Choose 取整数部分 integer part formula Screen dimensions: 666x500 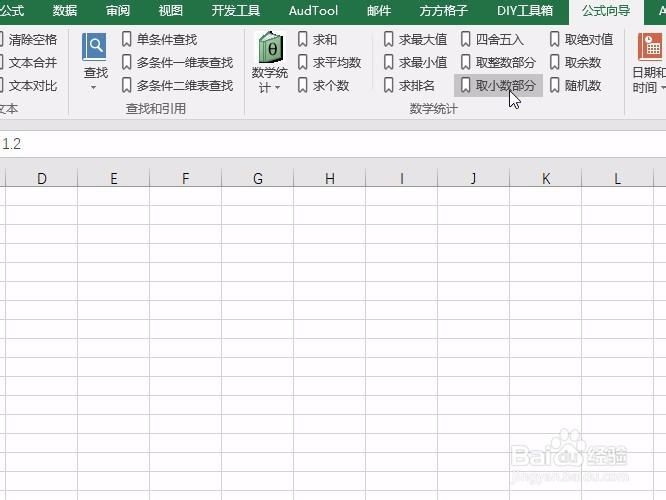498,62
